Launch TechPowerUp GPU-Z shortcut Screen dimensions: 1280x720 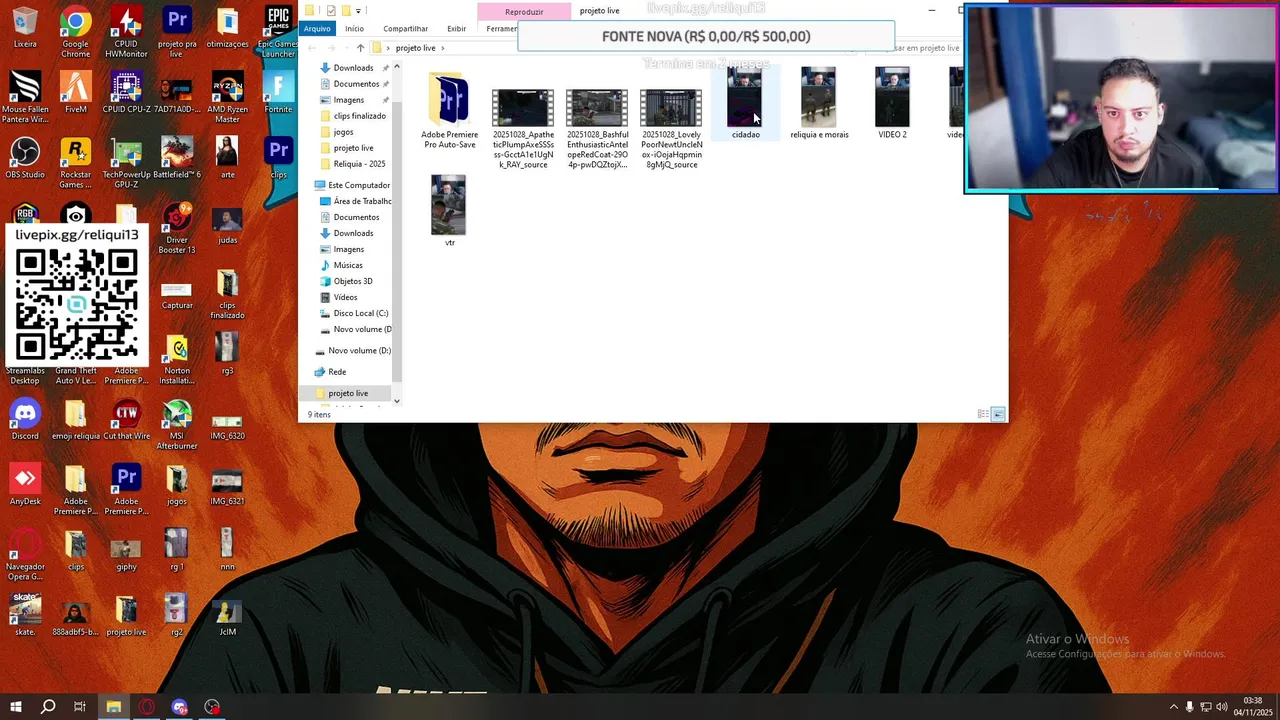click(x=126, y=163)
